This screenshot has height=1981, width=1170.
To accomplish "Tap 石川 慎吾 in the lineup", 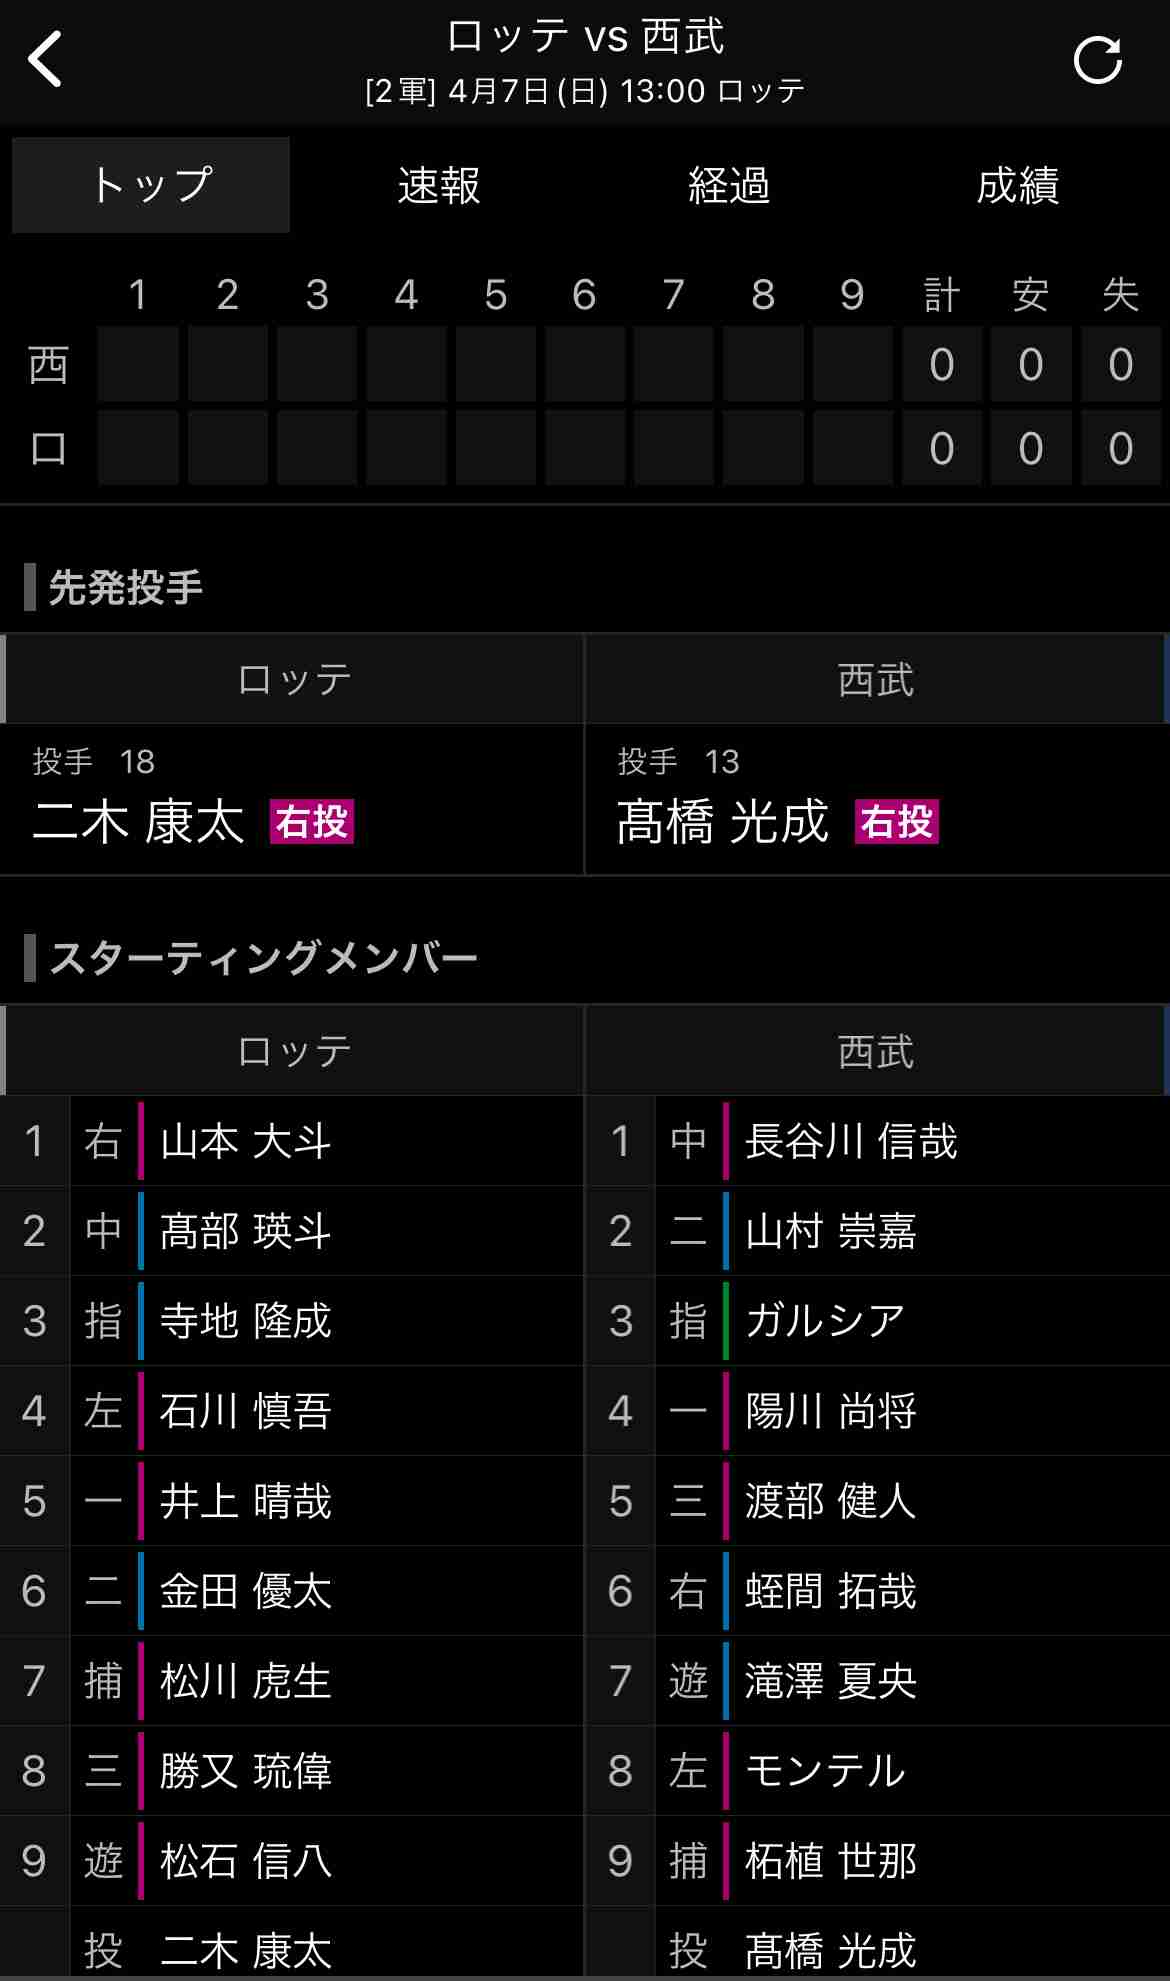I will pyautogui.click(x=245, y=1411).
